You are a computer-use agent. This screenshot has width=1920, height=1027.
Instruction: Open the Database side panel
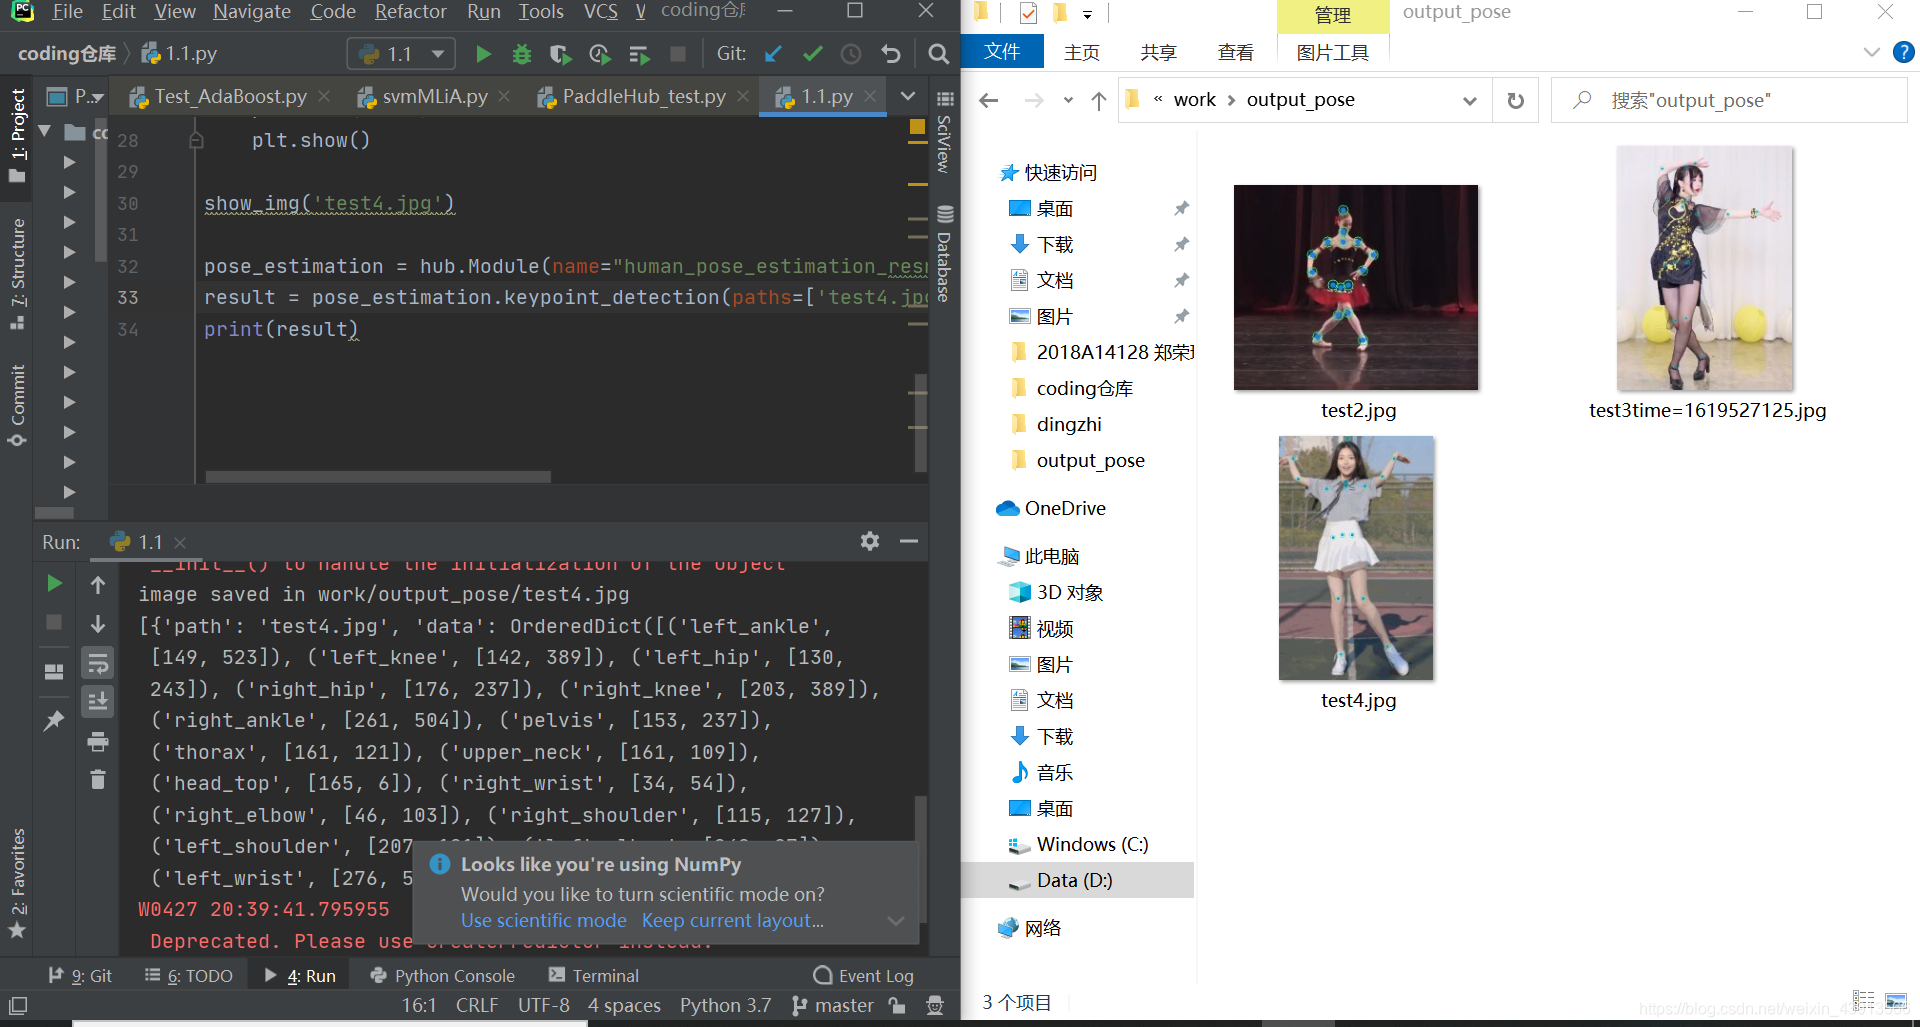click(x=944, y=253)
